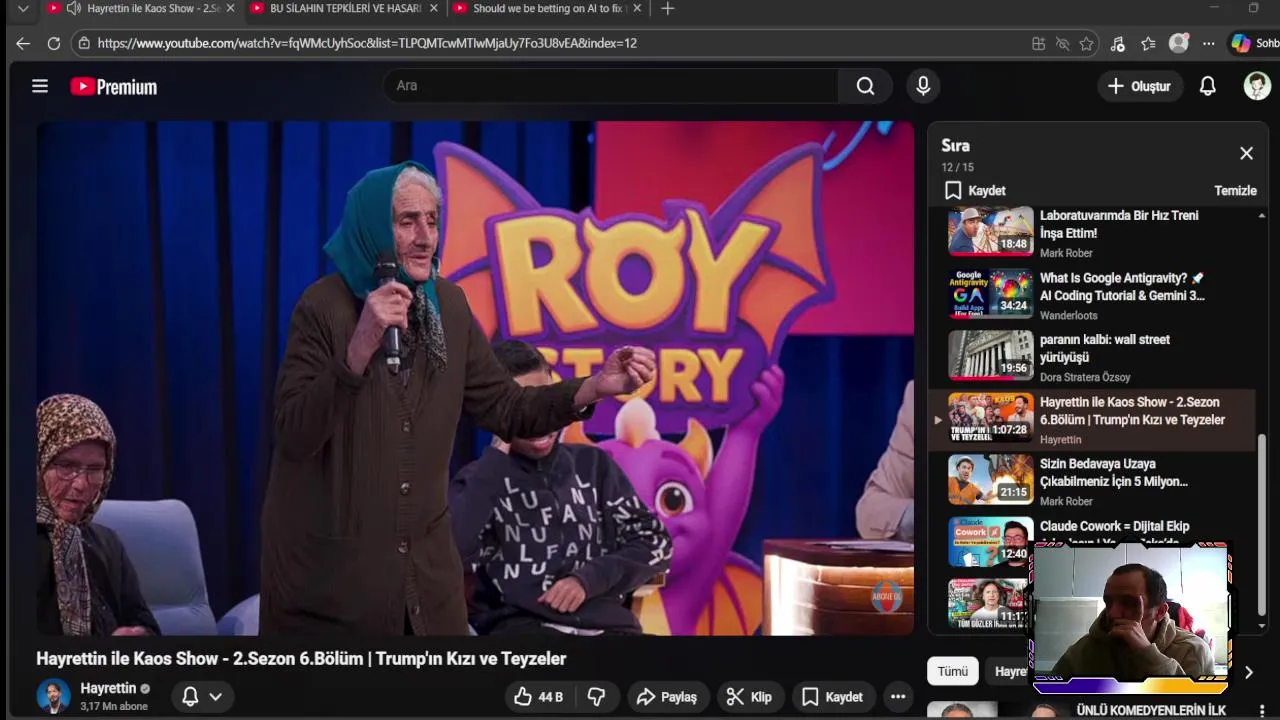
Task: Open a new browser tab
Action: pyautogui.click(x=668, y=8)
